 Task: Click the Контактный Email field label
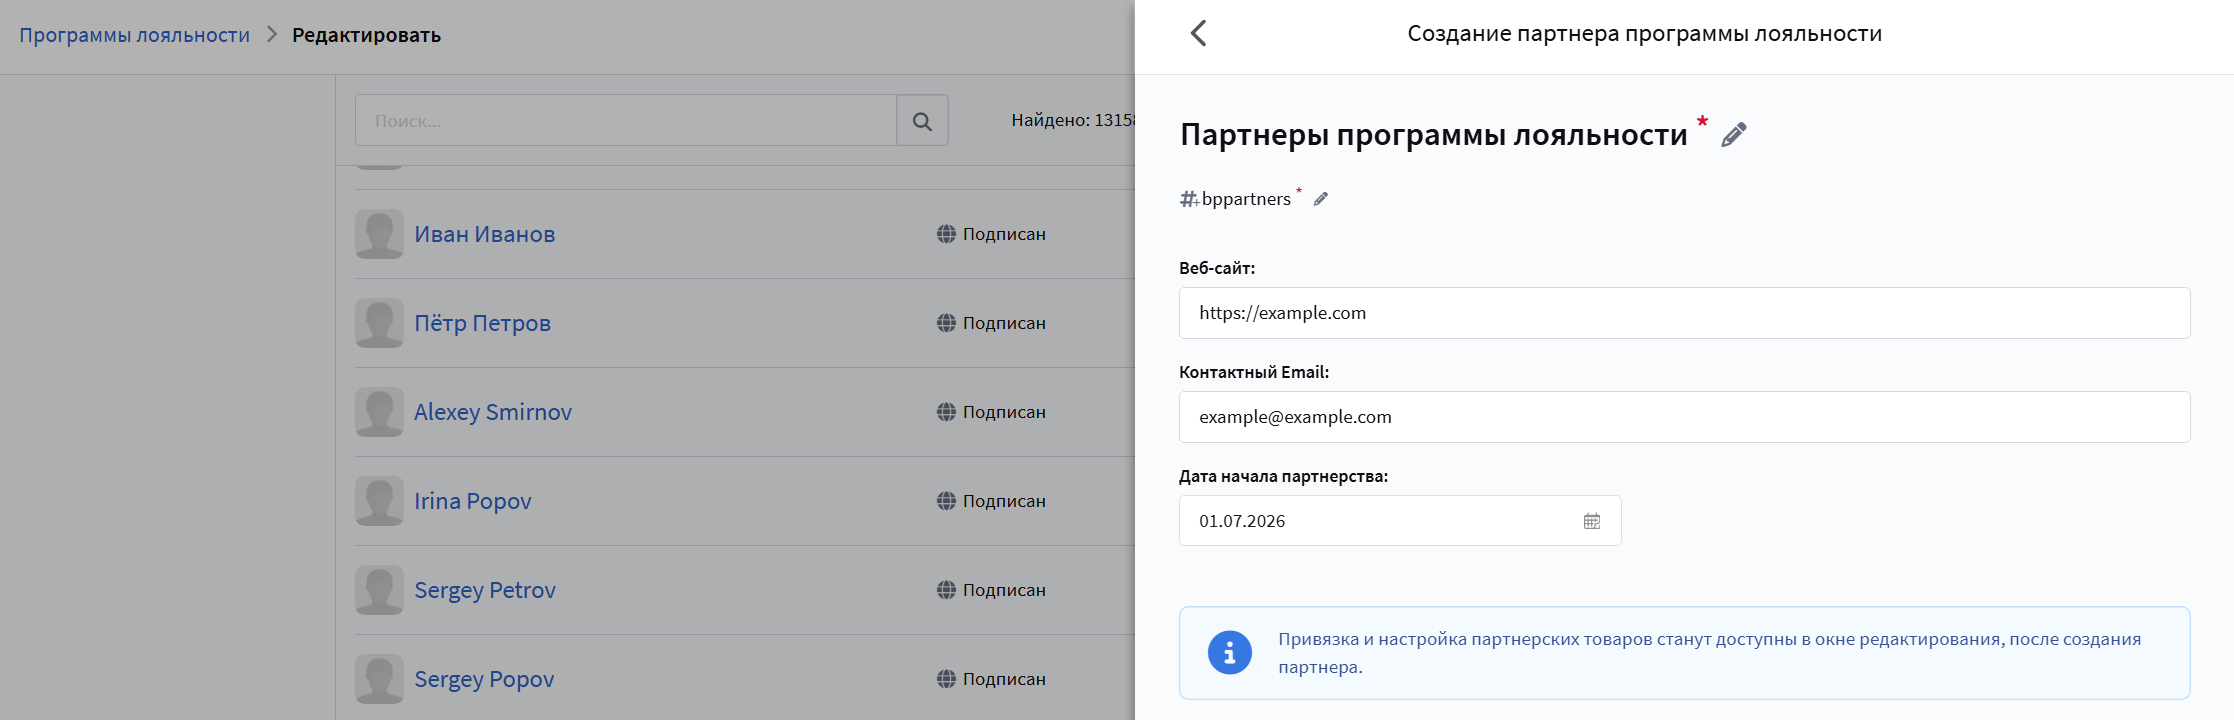click(1254, 372)
